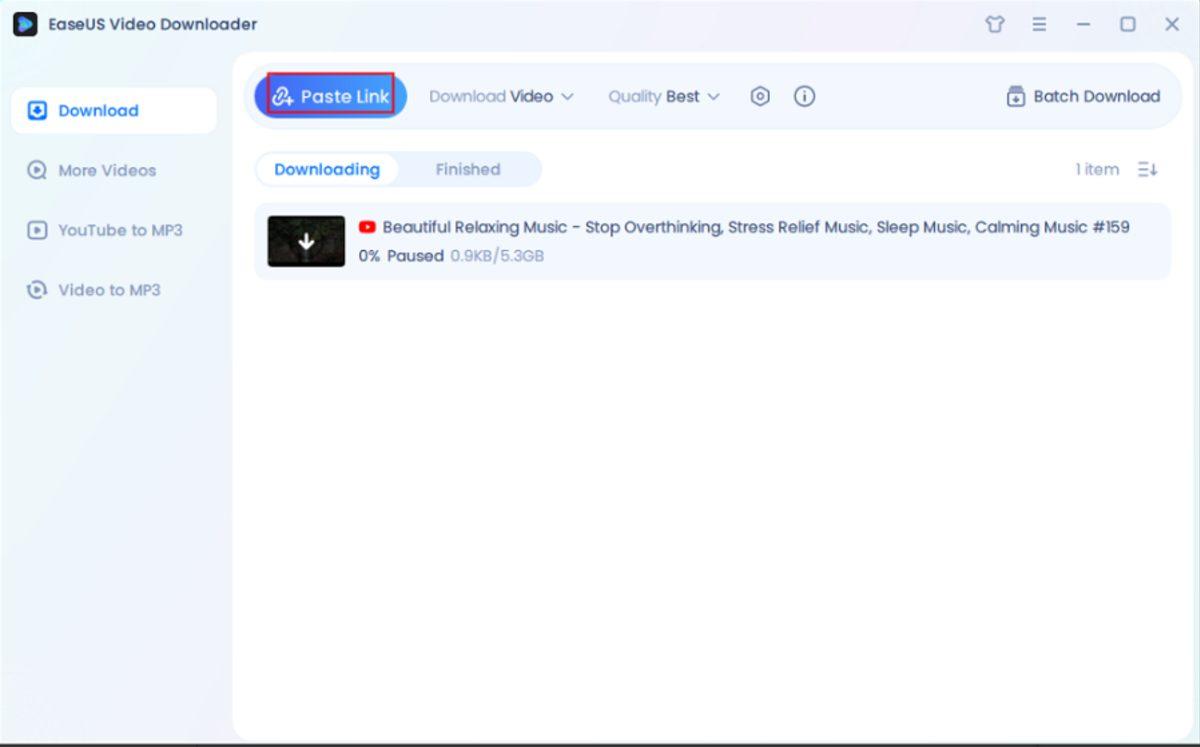Image resolution: width=1200 pixels, height=747 pixels.
Task: Click the sort order icon
Action: click(x=1147, y=170)
